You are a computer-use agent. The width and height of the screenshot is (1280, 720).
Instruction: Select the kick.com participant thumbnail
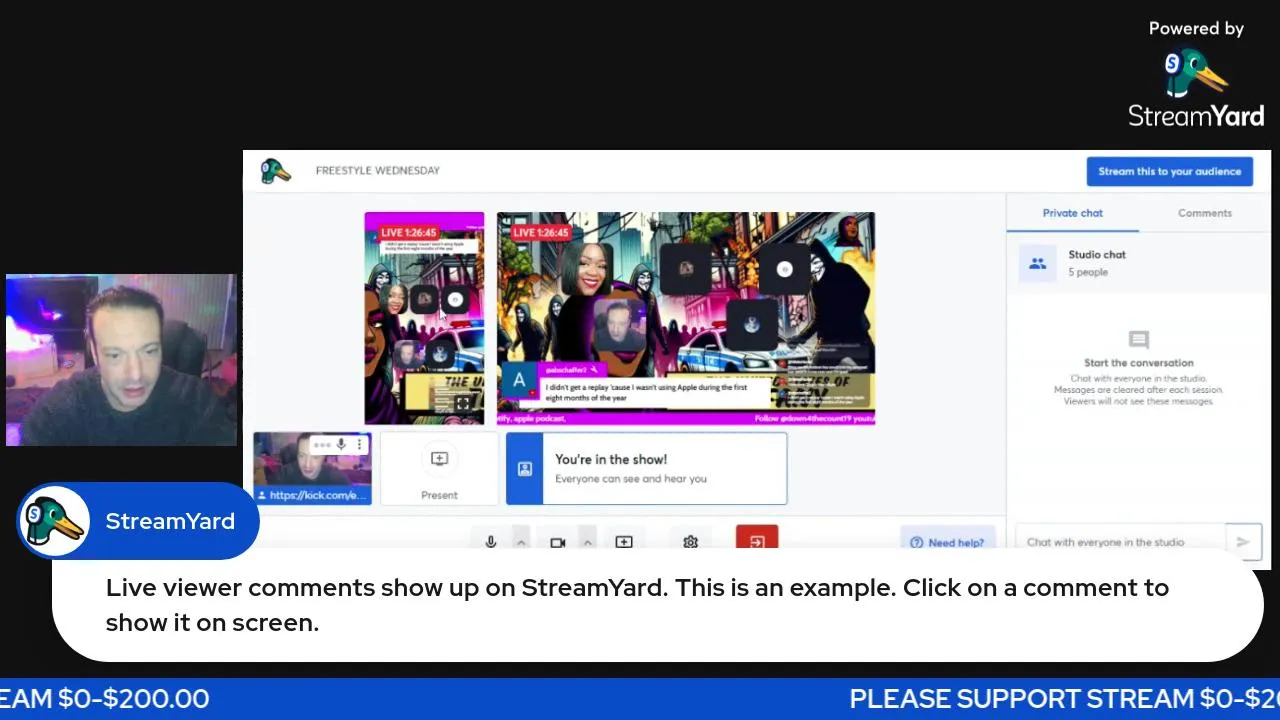coord(312,468)
